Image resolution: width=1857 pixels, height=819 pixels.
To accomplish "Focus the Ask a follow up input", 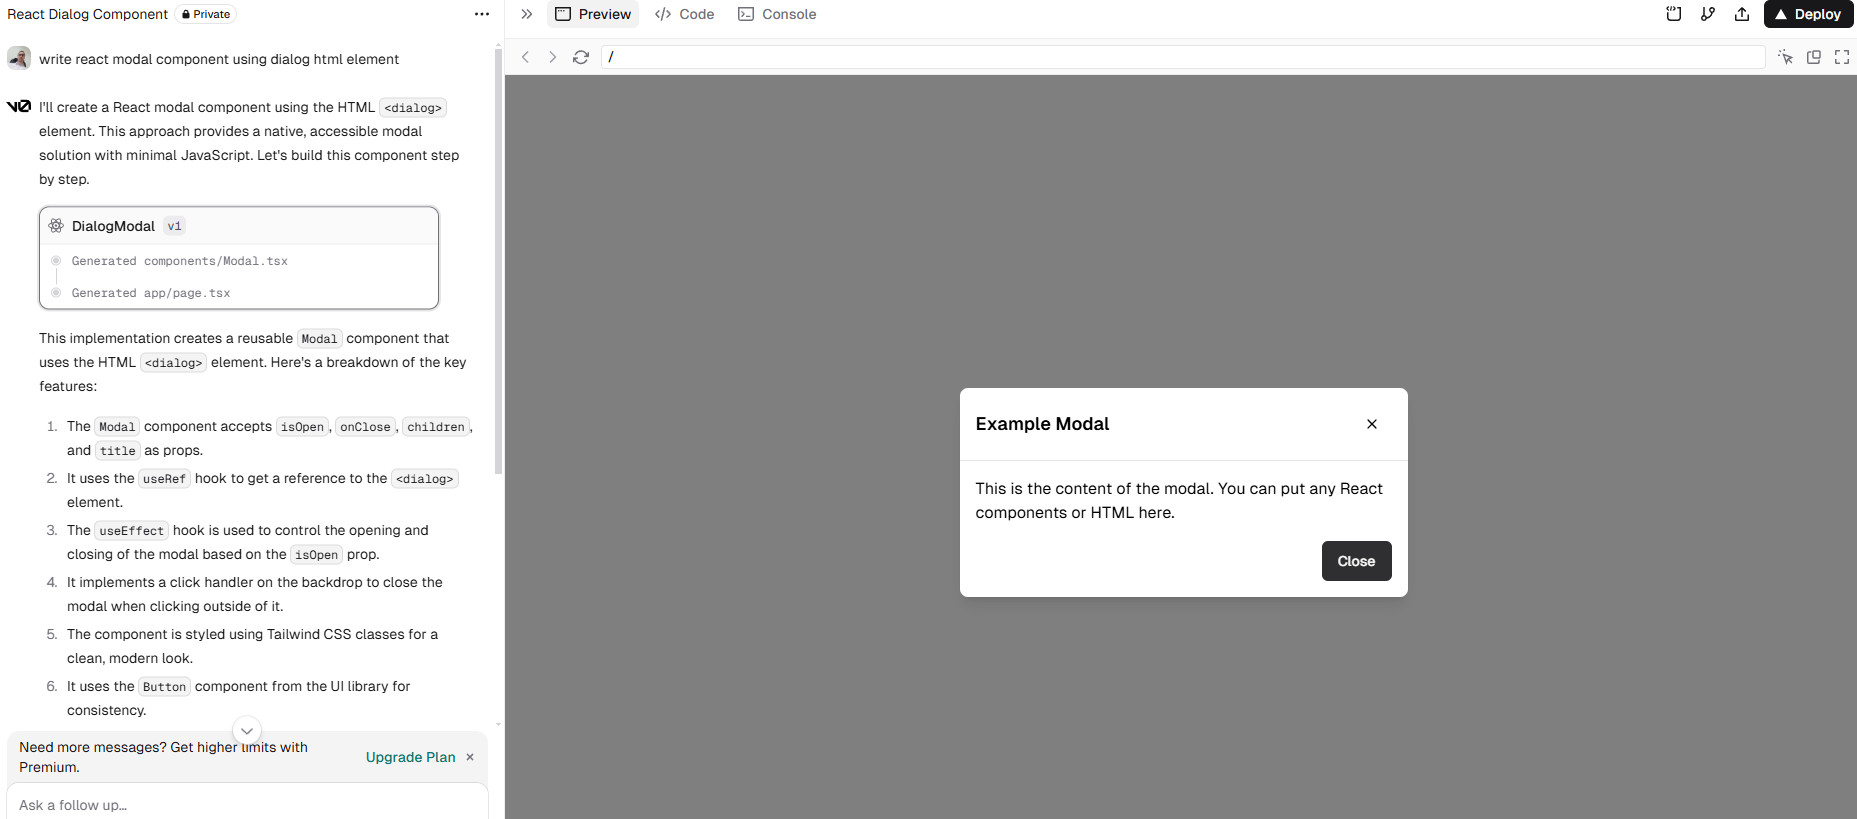I will point(247,805).
